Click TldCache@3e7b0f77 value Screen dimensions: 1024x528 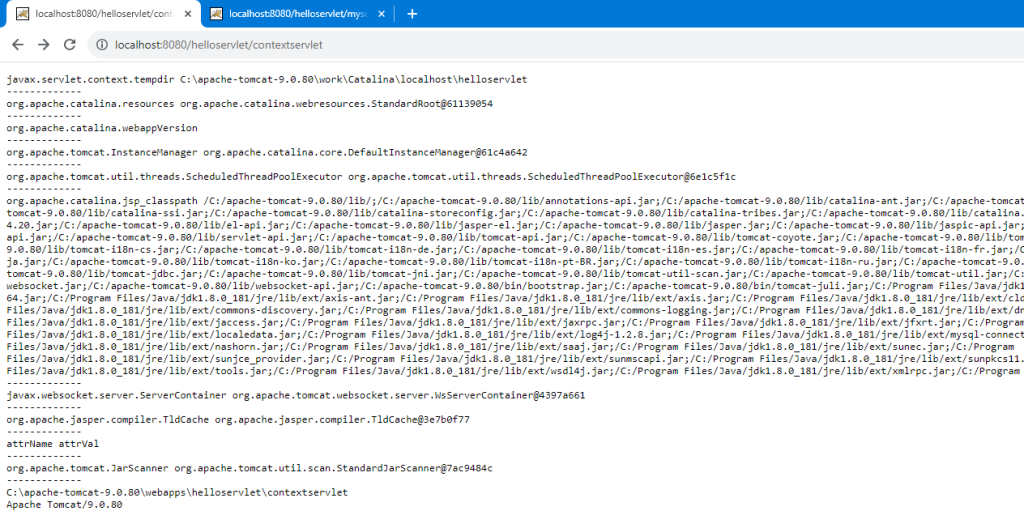pos(423,420)
